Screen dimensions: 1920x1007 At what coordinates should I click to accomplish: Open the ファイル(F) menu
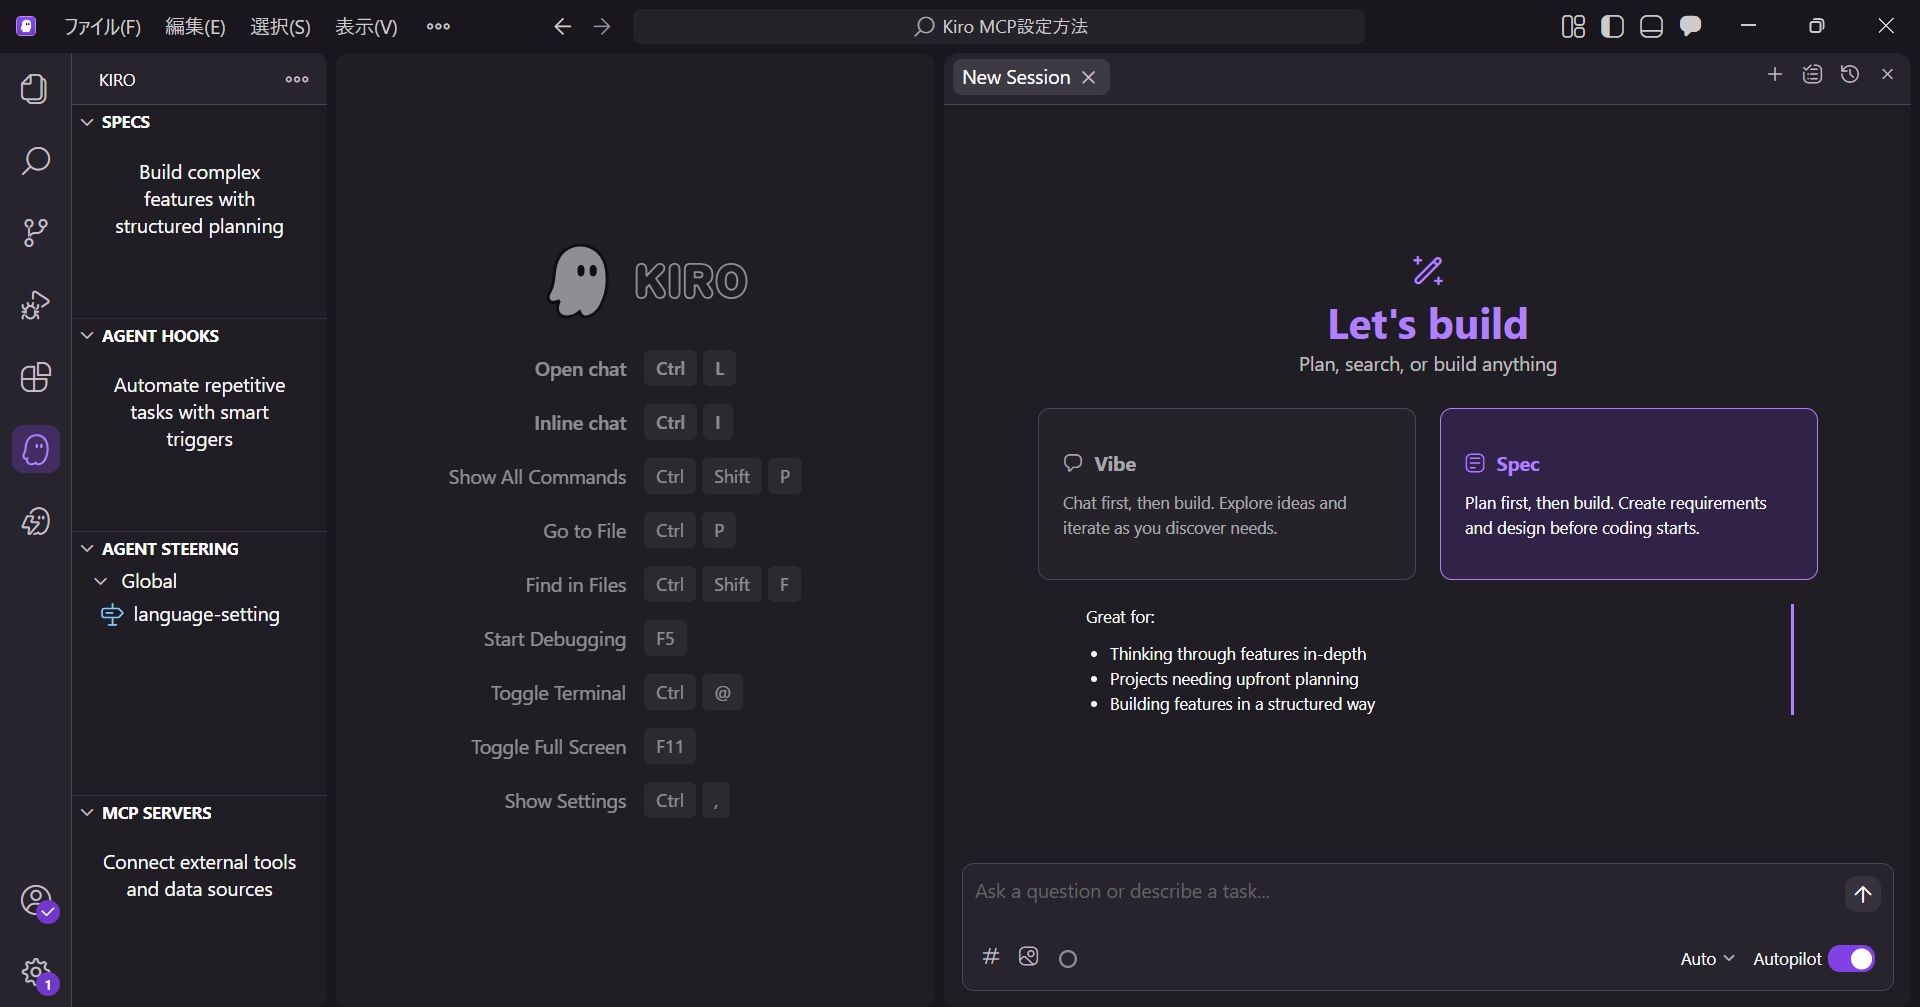coord(102,27)
